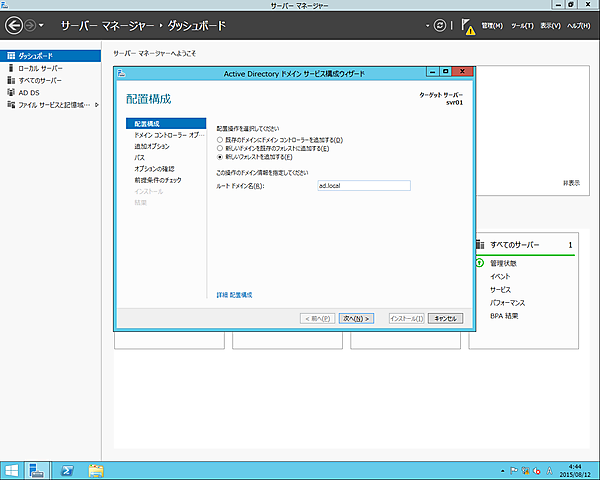
Task: Close the AD DS configuration wizard
Action: tap(462, 72)
